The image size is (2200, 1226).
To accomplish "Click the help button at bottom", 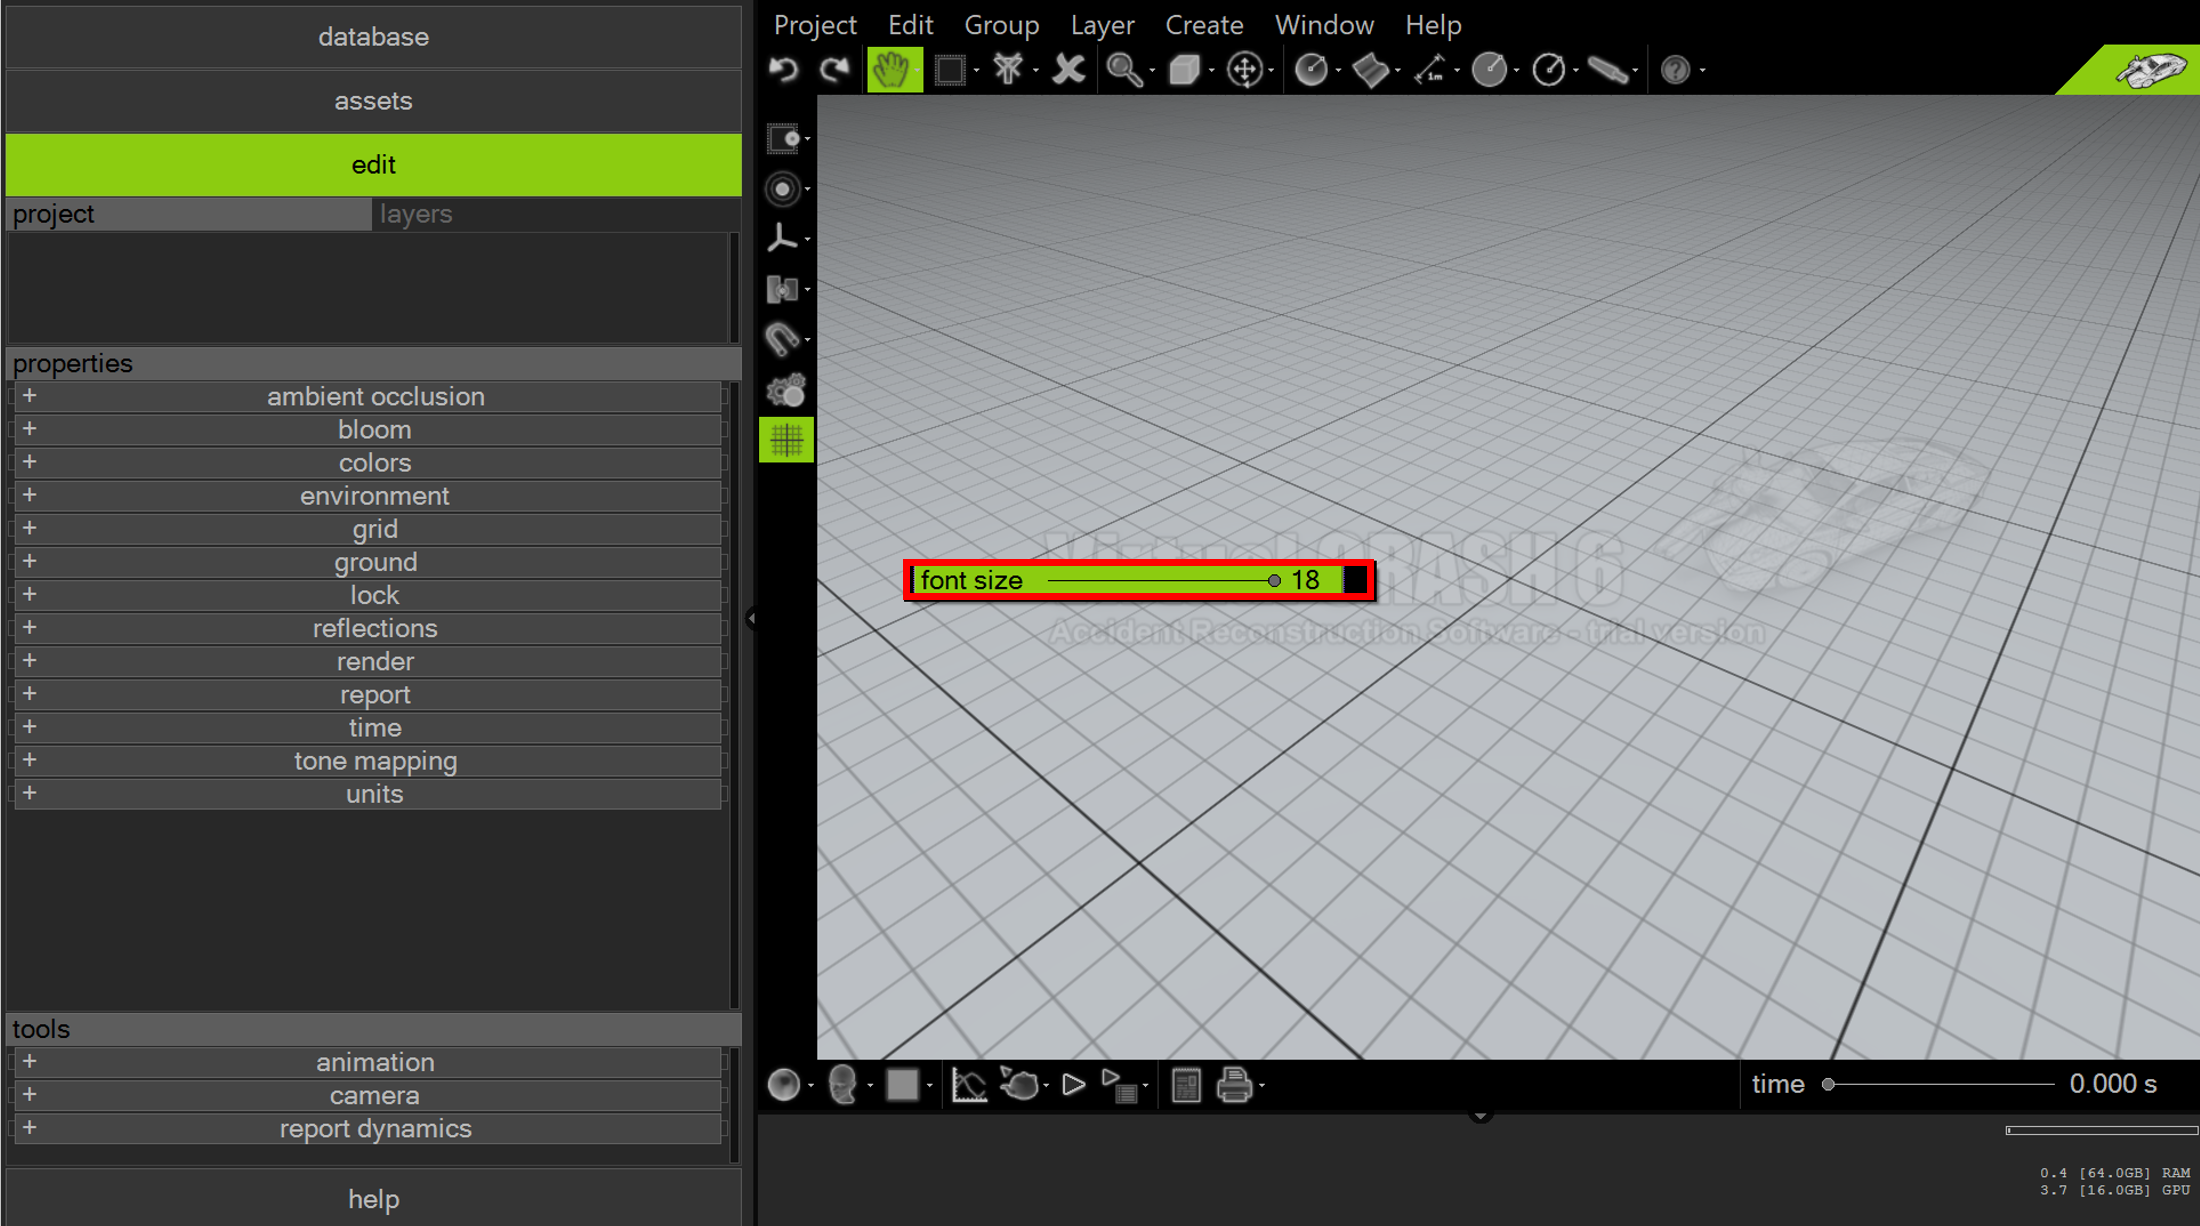I will coord(373,1199).
